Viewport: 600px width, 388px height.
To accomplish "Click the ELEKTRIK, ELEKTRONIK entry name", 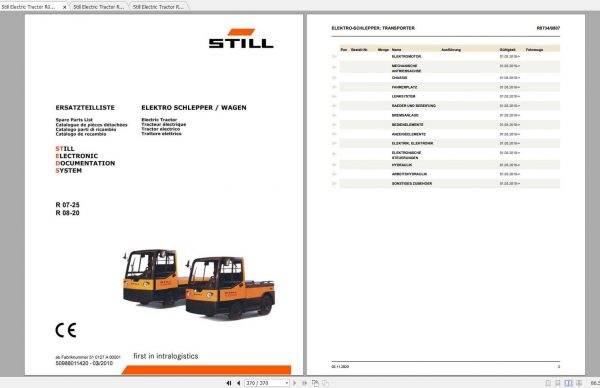I will 412,143.
